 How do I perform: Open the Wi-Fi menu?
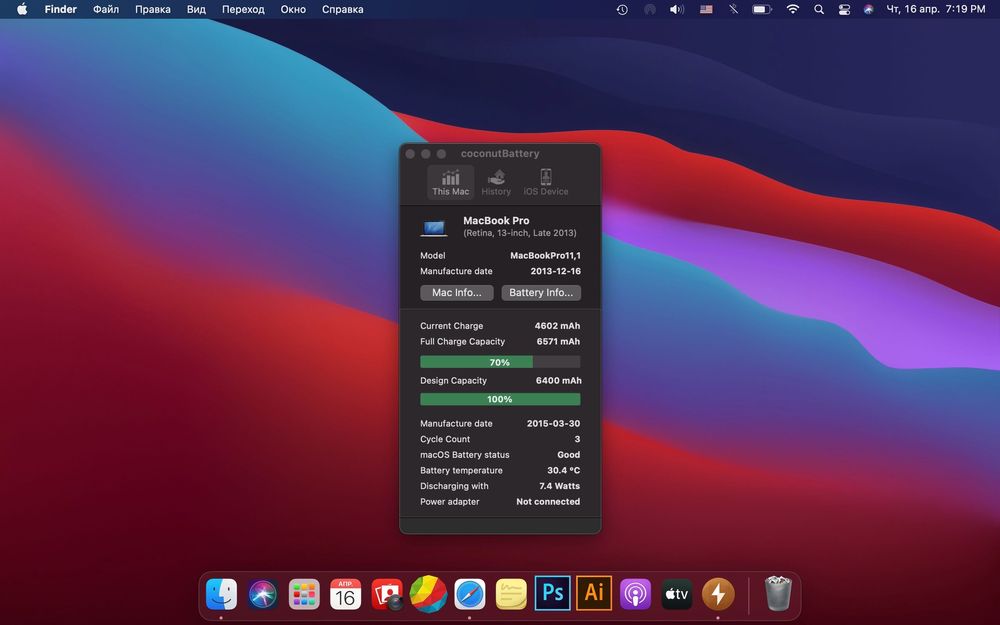click(792, 9)
